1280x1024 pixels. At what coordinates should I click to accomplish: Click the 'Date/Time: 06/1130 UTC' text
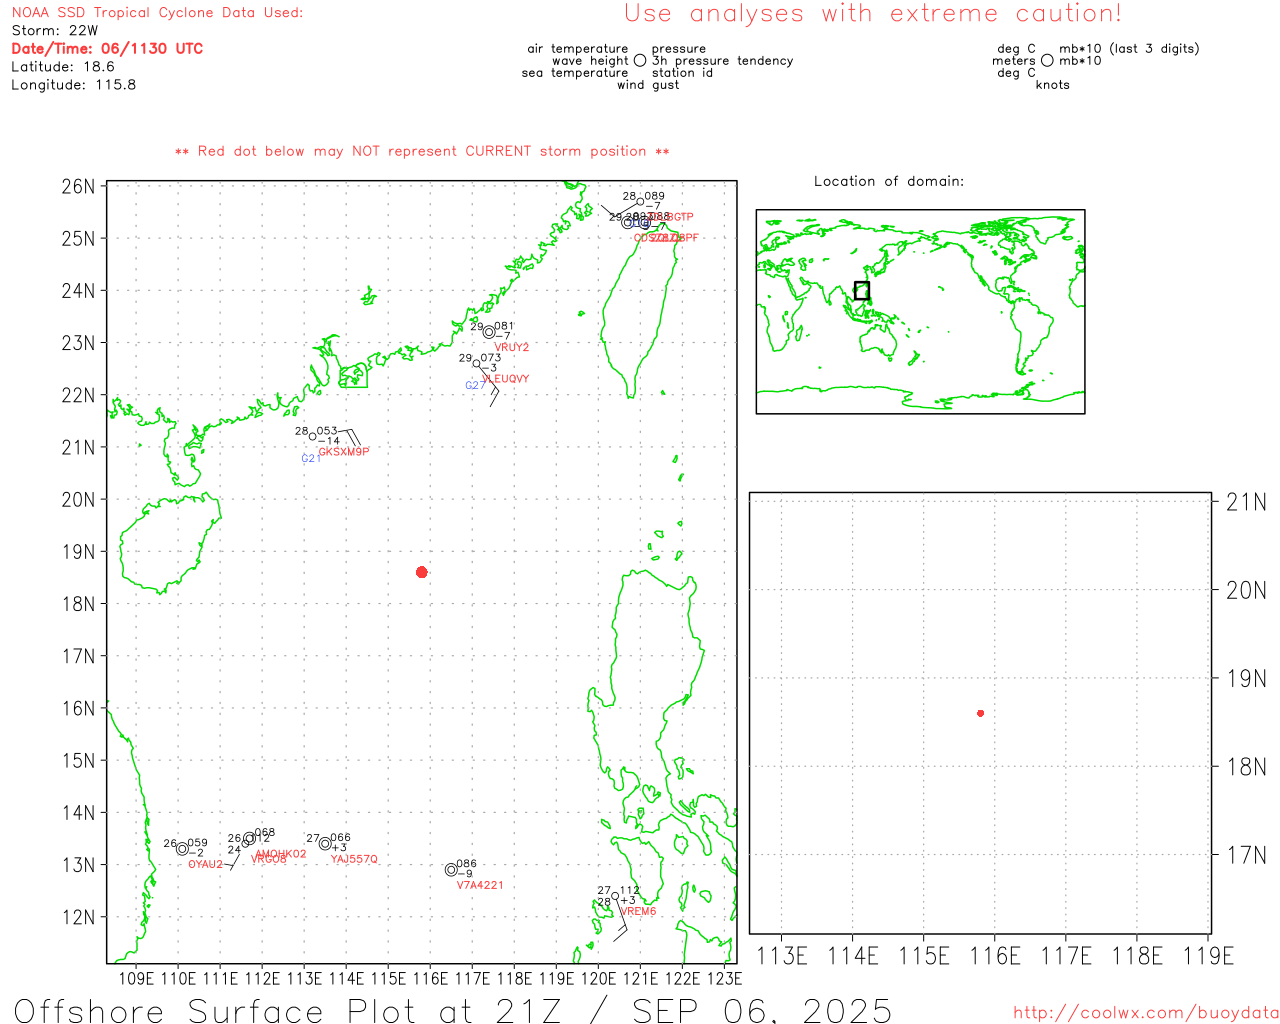[107, 49]
